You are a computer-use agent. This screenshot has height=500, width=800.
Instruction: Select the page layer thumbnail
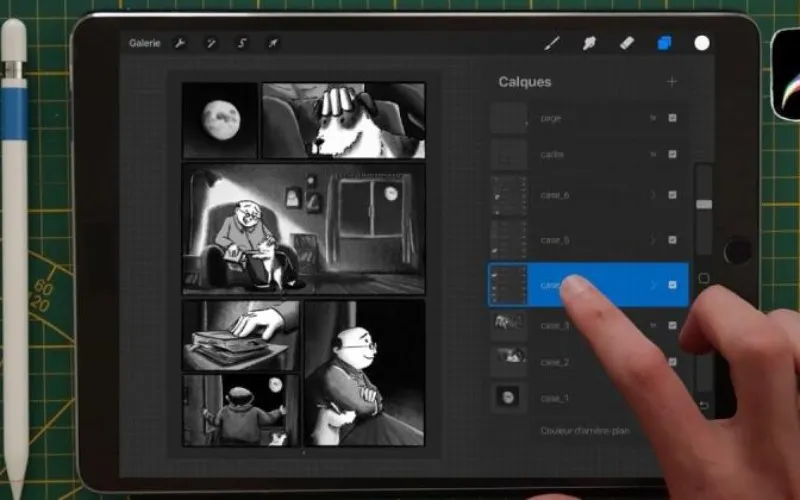click(509, 118)
